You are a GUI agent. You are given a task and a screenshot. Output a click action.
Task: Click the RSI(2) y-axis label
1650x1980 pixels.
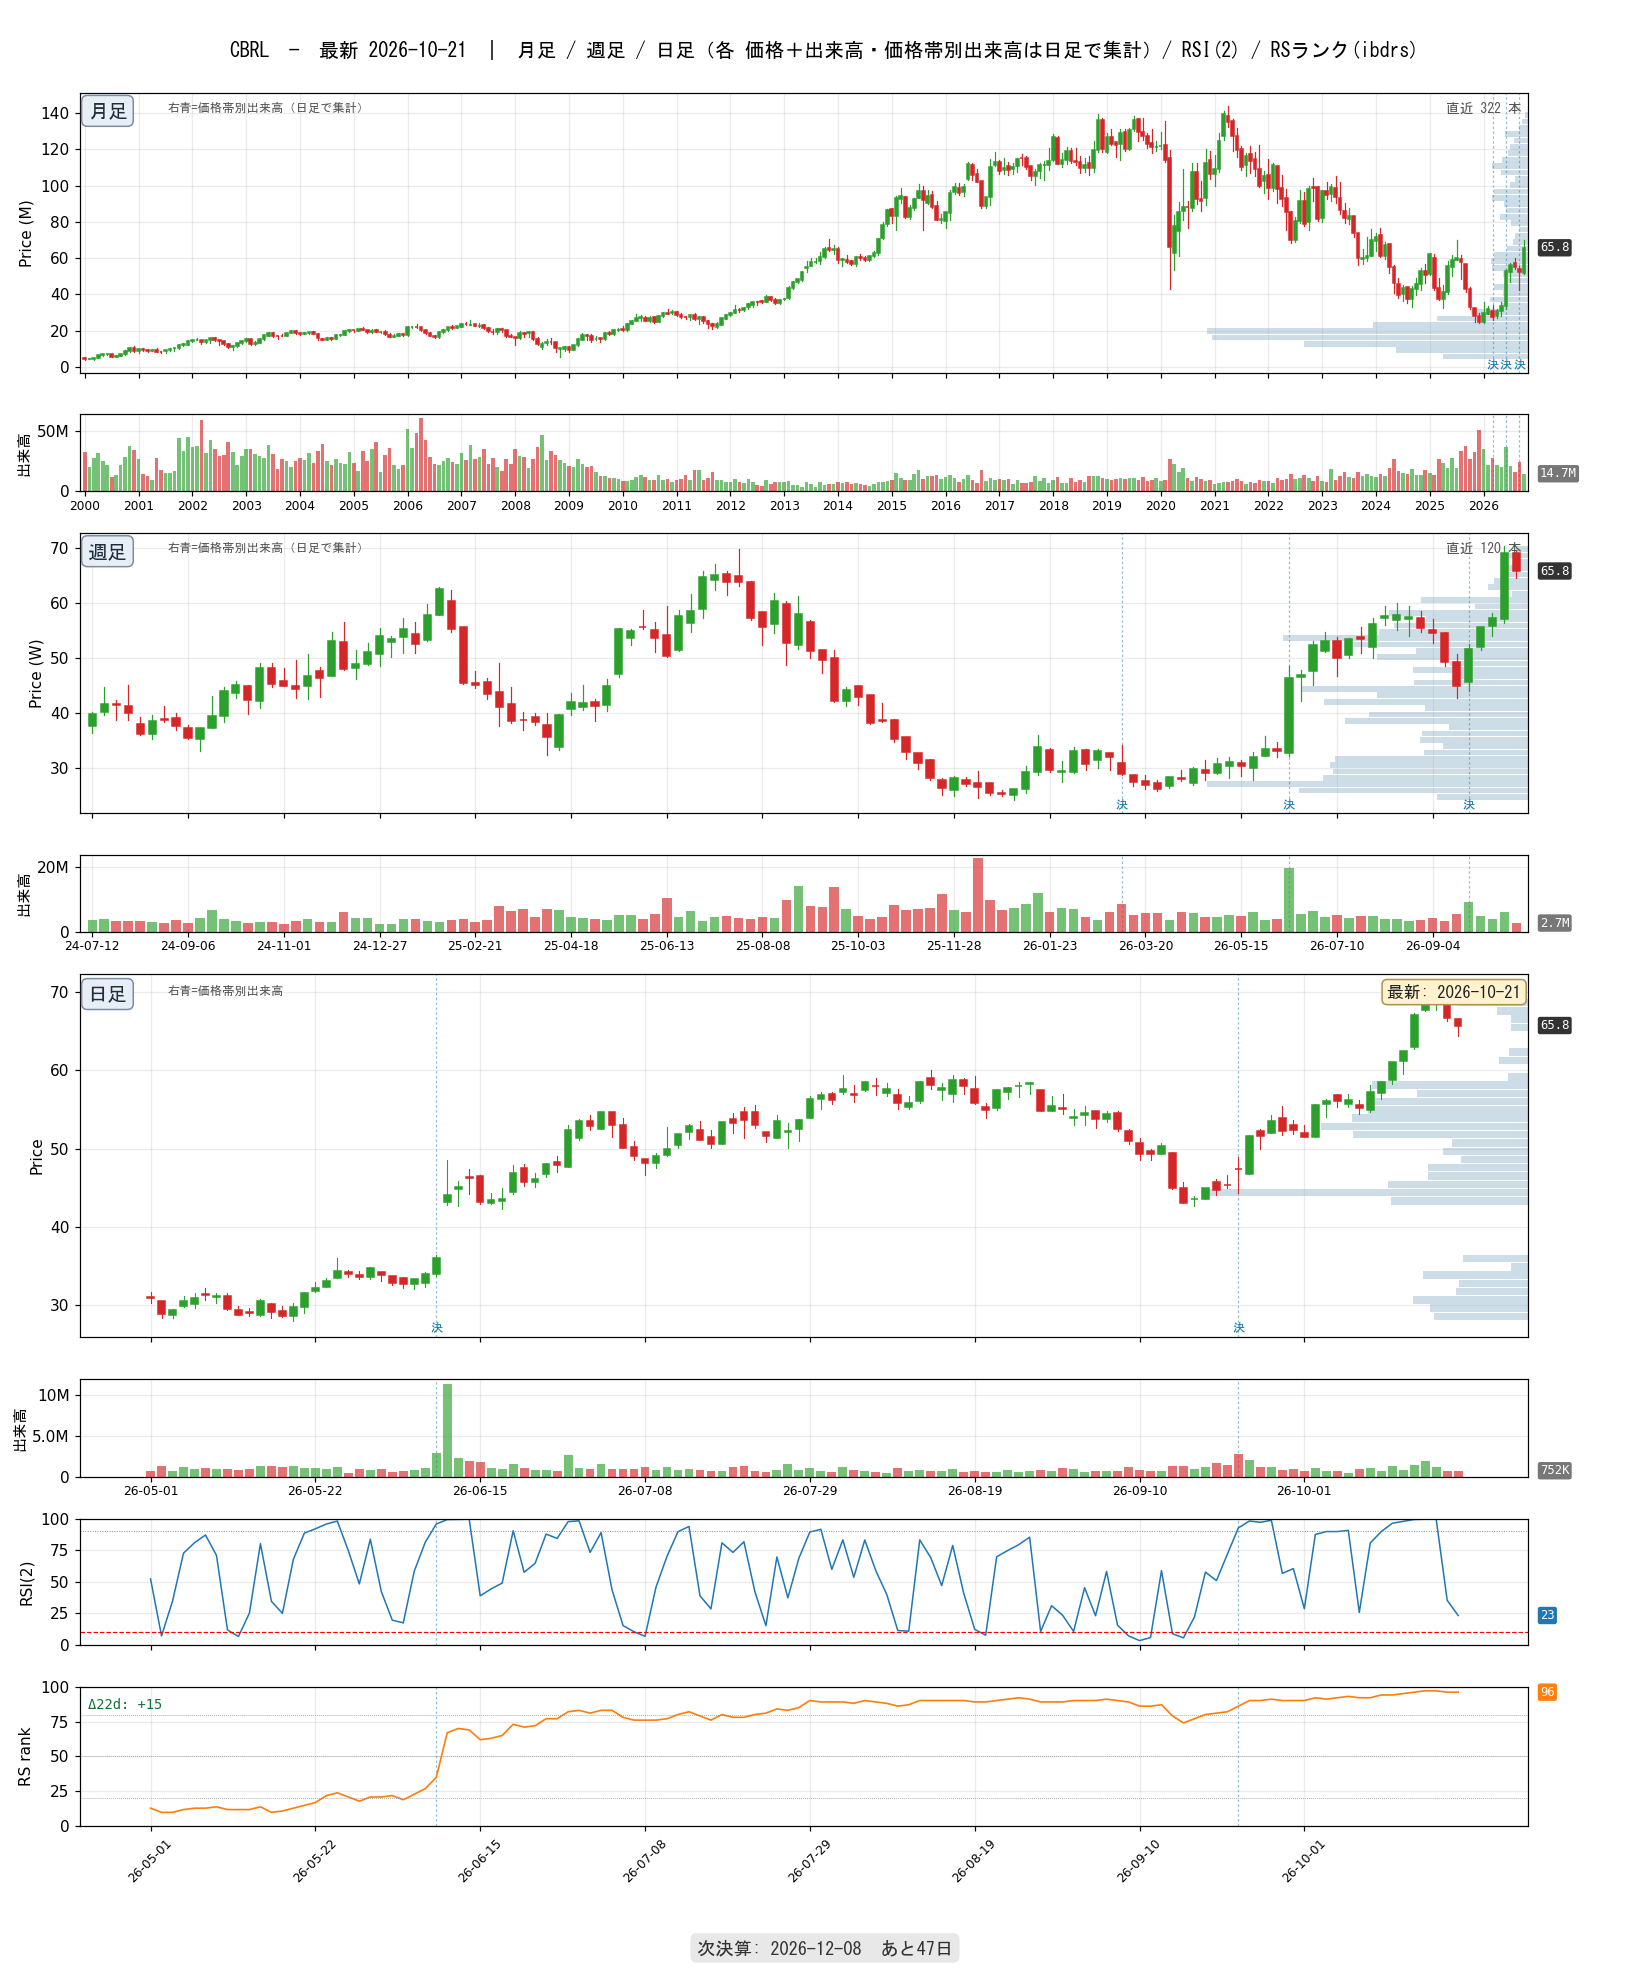[x=26, y=1584]
